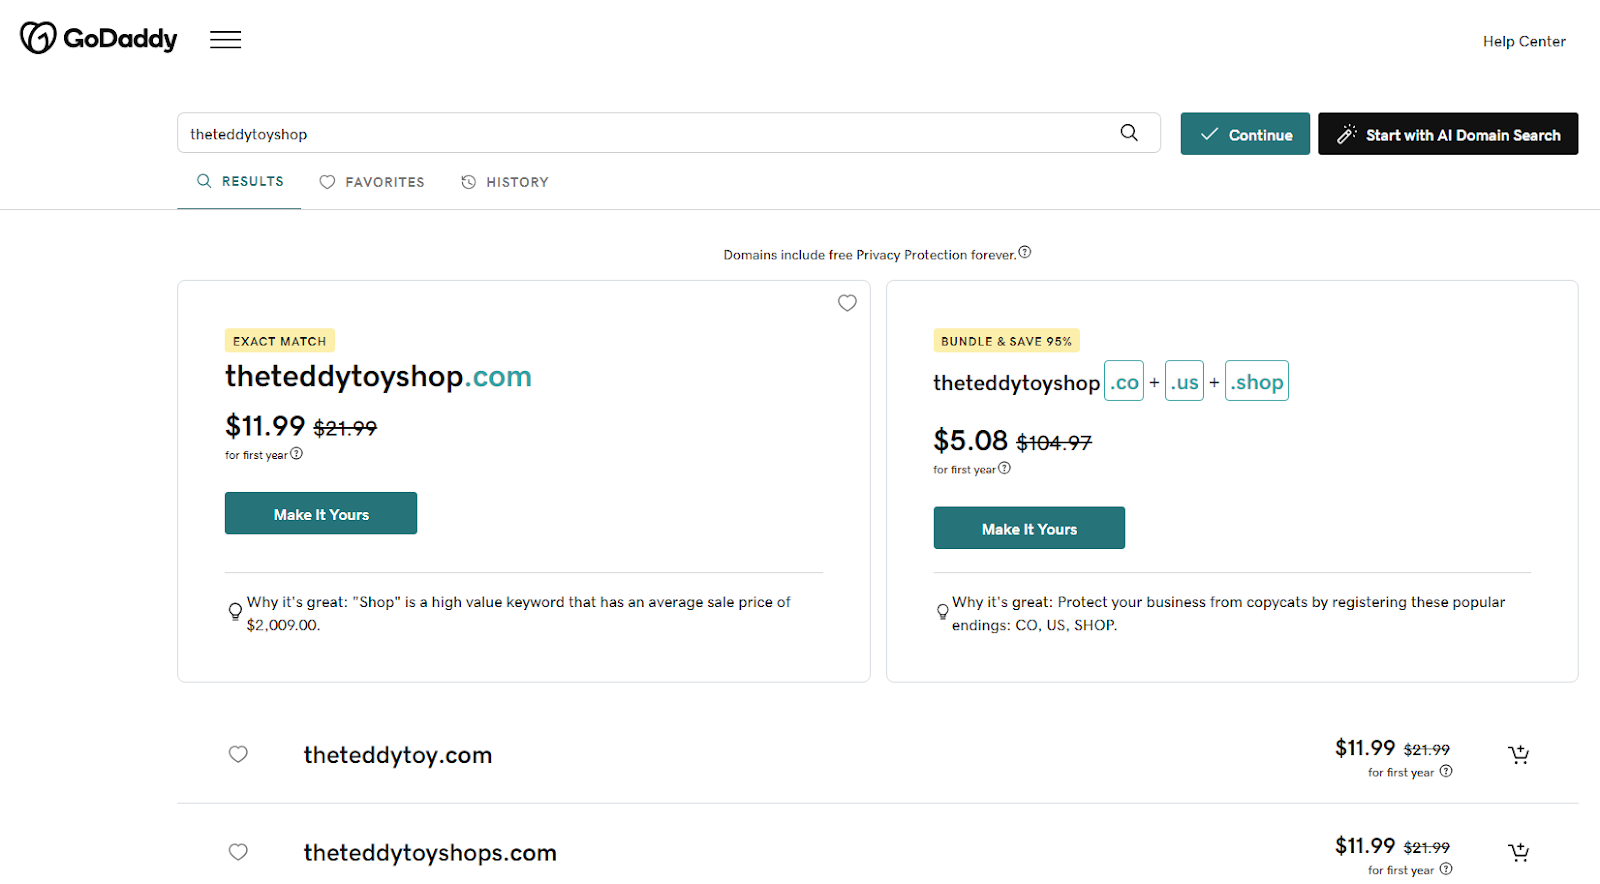The image size is (1600, 884).
Task: Click the search magnifying glass icon
Action: (1129, 132)
